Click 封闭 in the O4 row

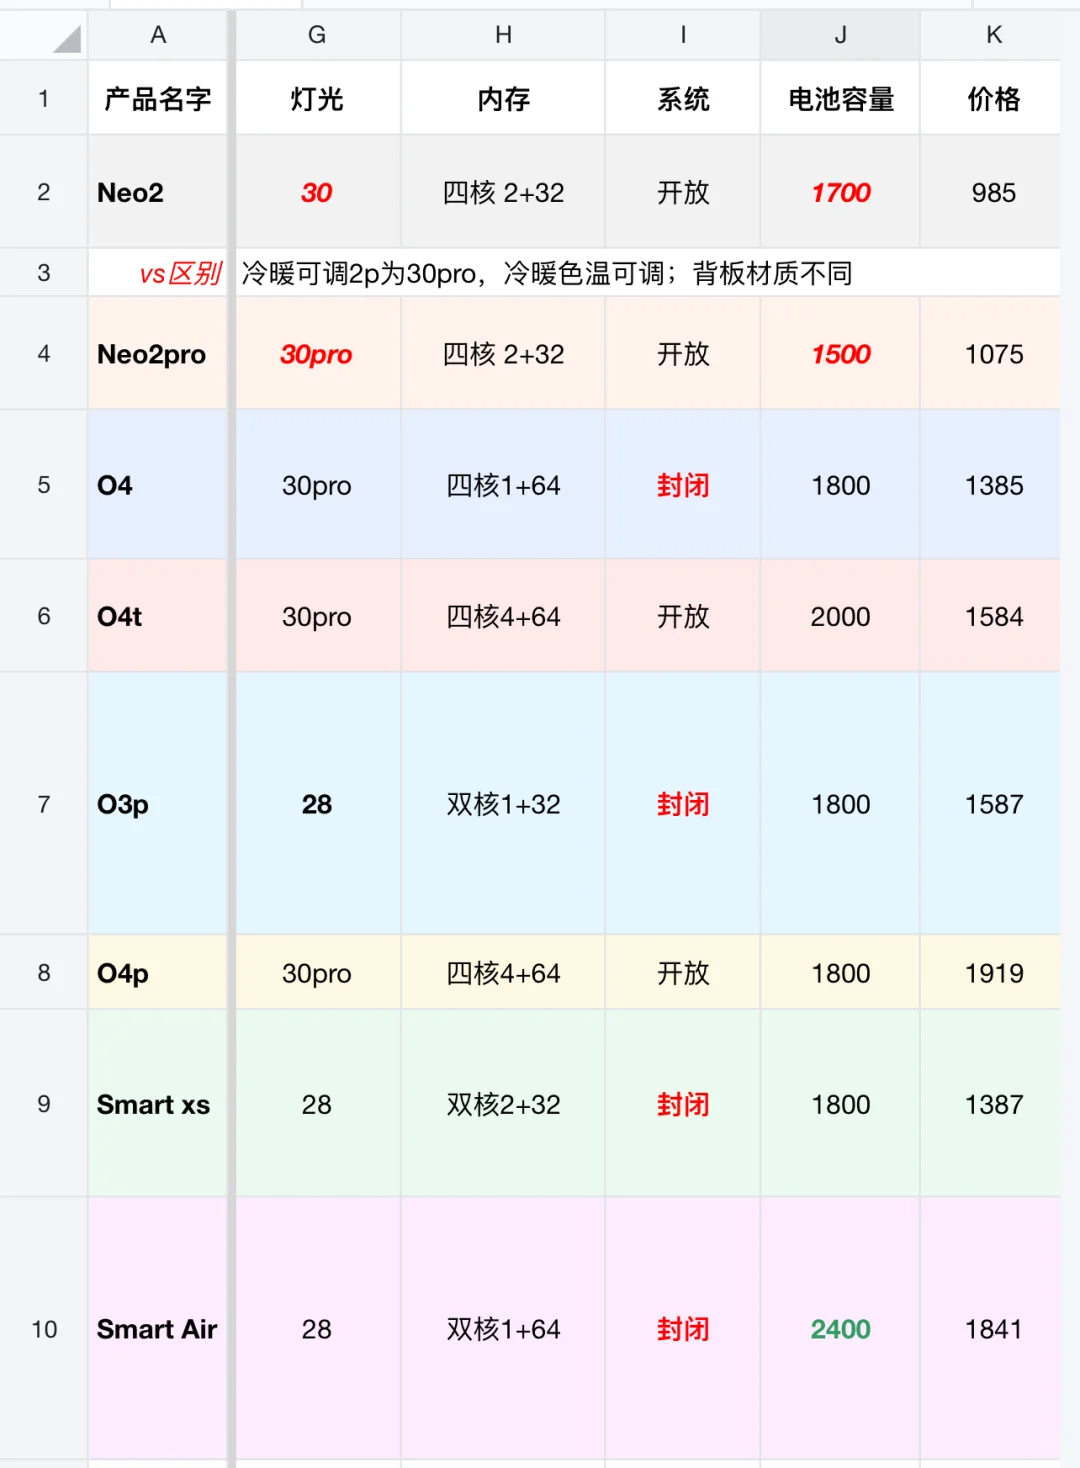[x=683, y=485]
